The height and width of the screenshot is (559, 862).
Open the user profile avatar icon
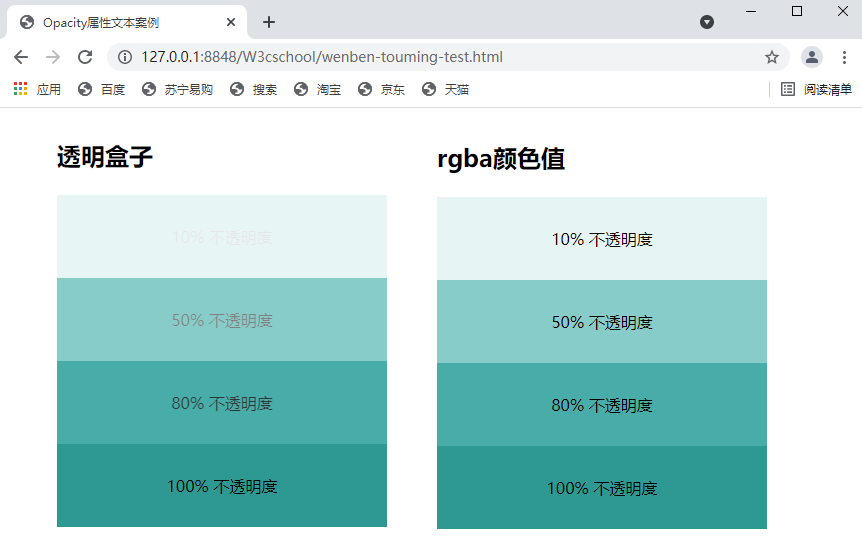coord(812,57)
